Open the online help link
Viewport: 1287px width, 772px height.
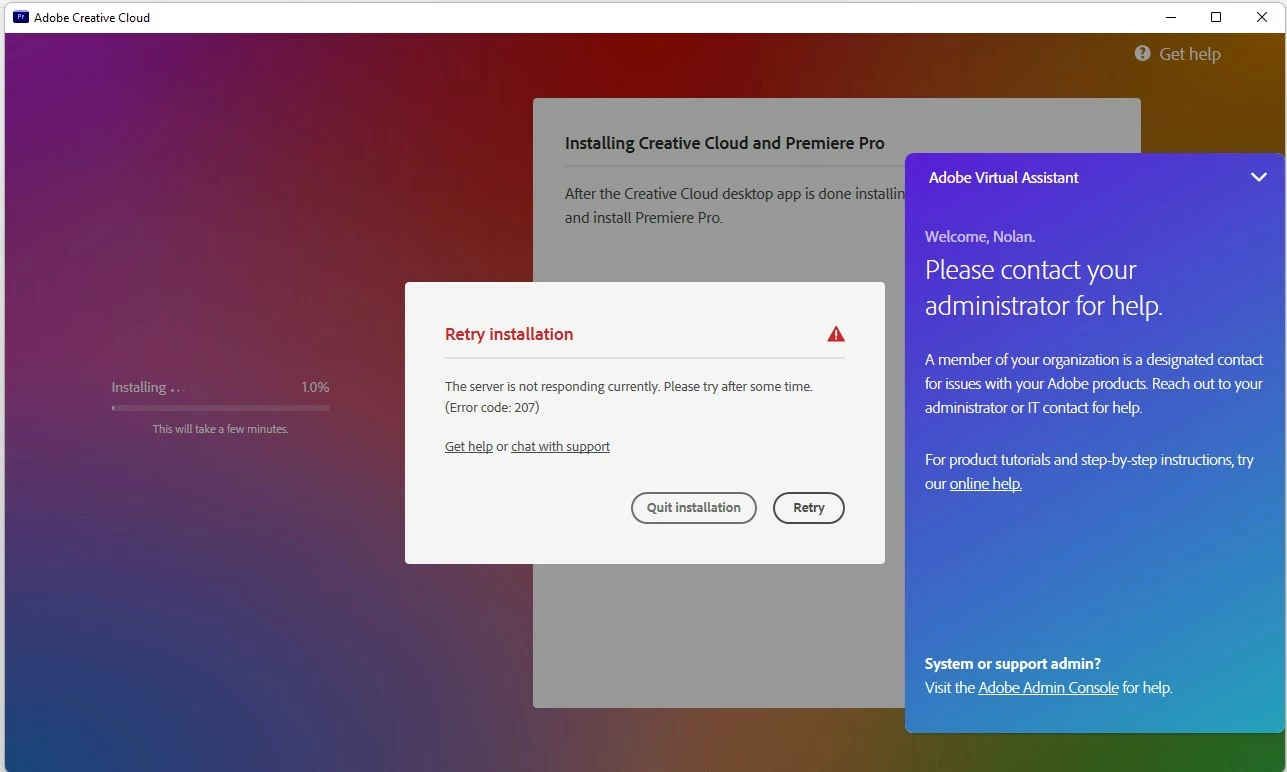(x=986, y=484)
